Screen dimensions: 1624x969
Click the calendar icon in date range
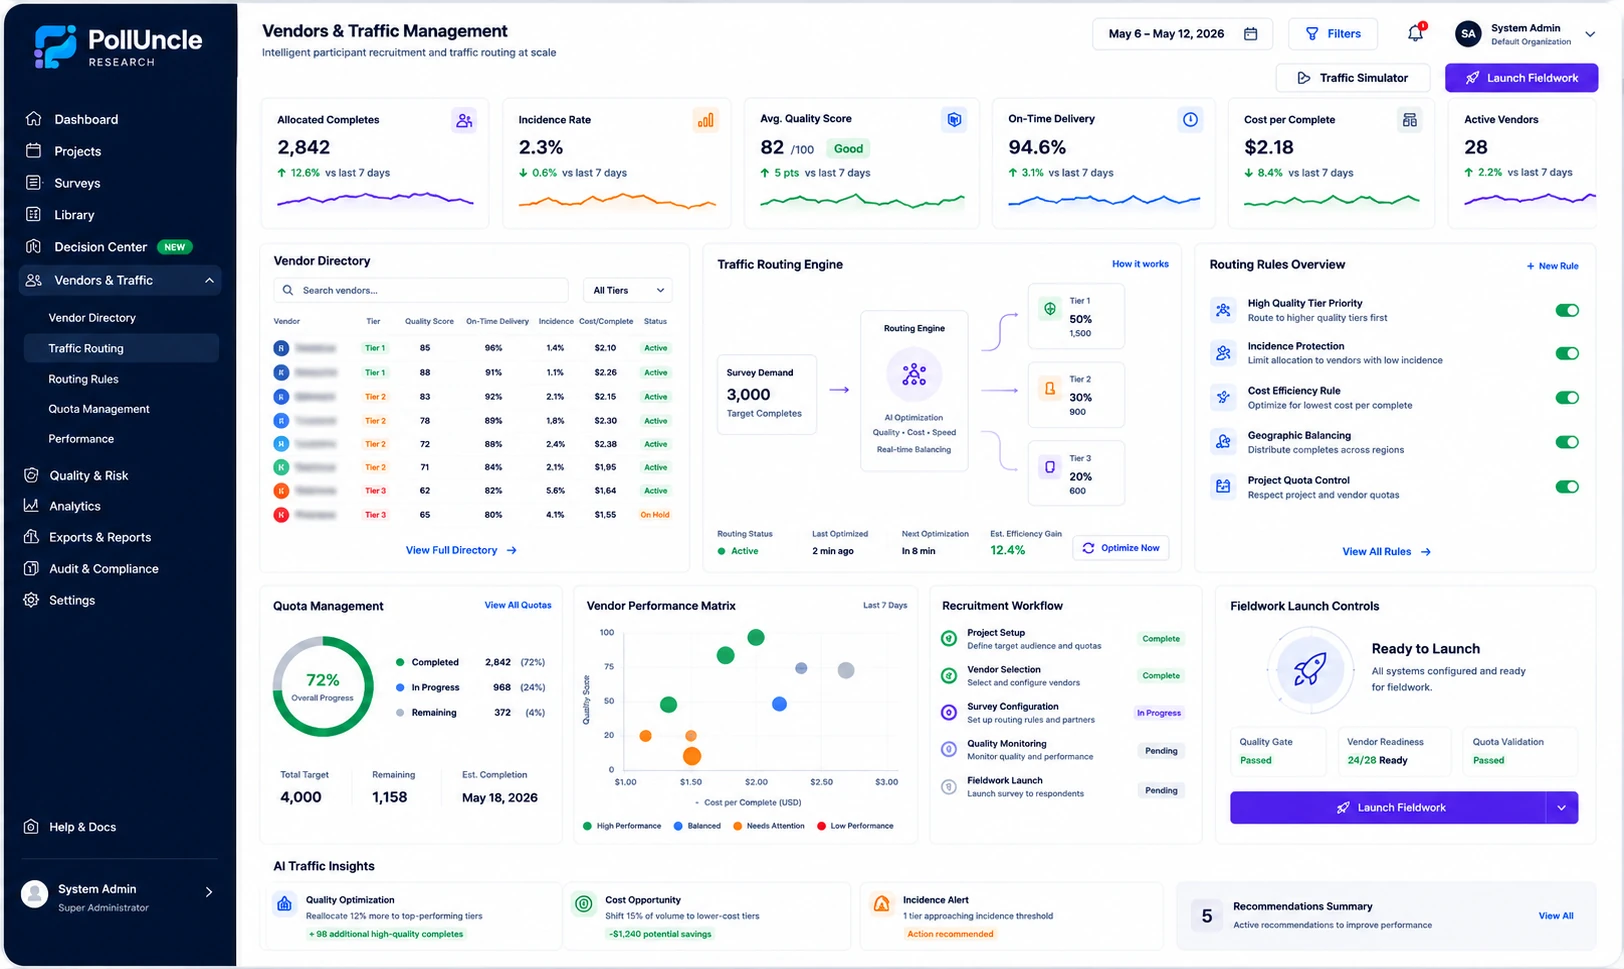pos(1250,34)
